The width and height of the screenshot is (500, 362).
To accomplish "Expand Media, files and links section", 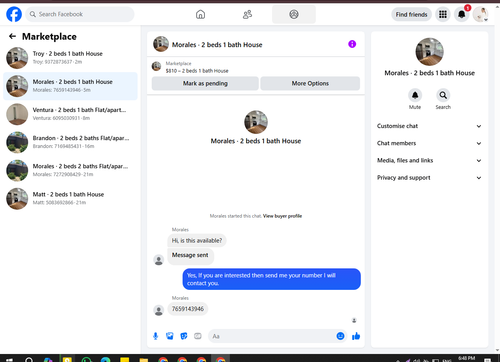I will [429, 161].
